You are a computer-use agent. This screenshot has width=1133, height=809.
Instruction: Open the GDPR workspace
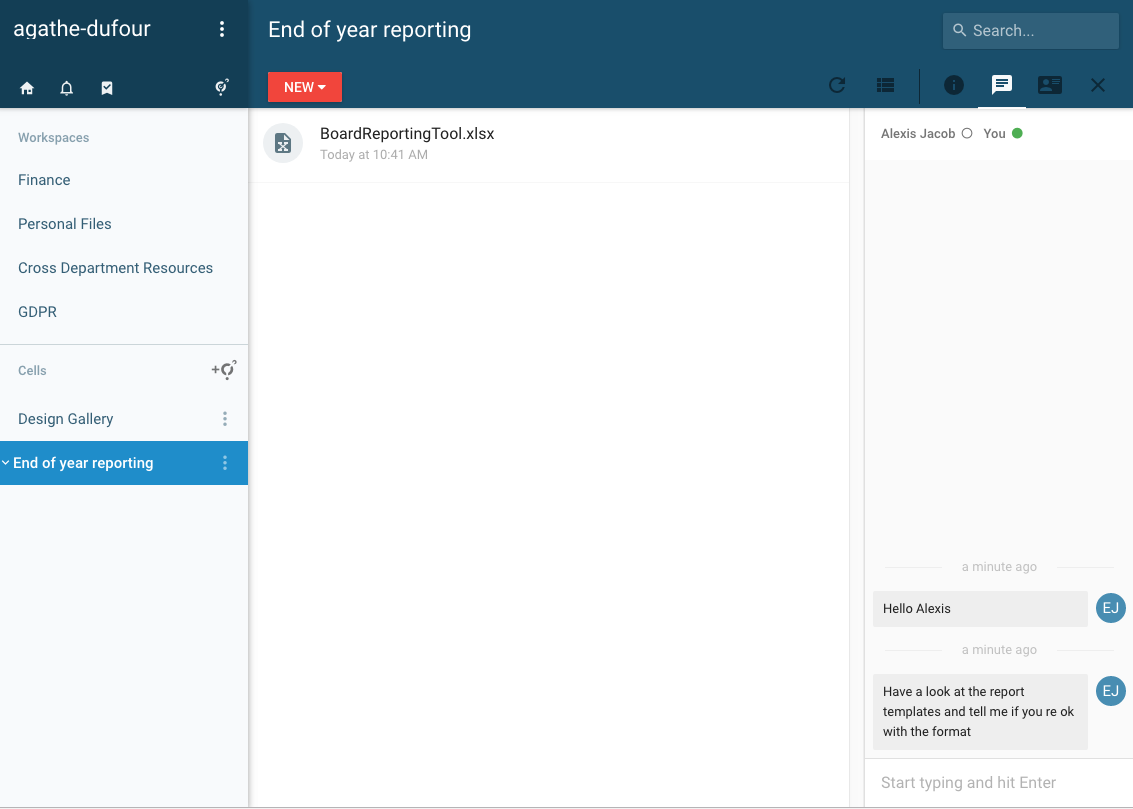38,312
